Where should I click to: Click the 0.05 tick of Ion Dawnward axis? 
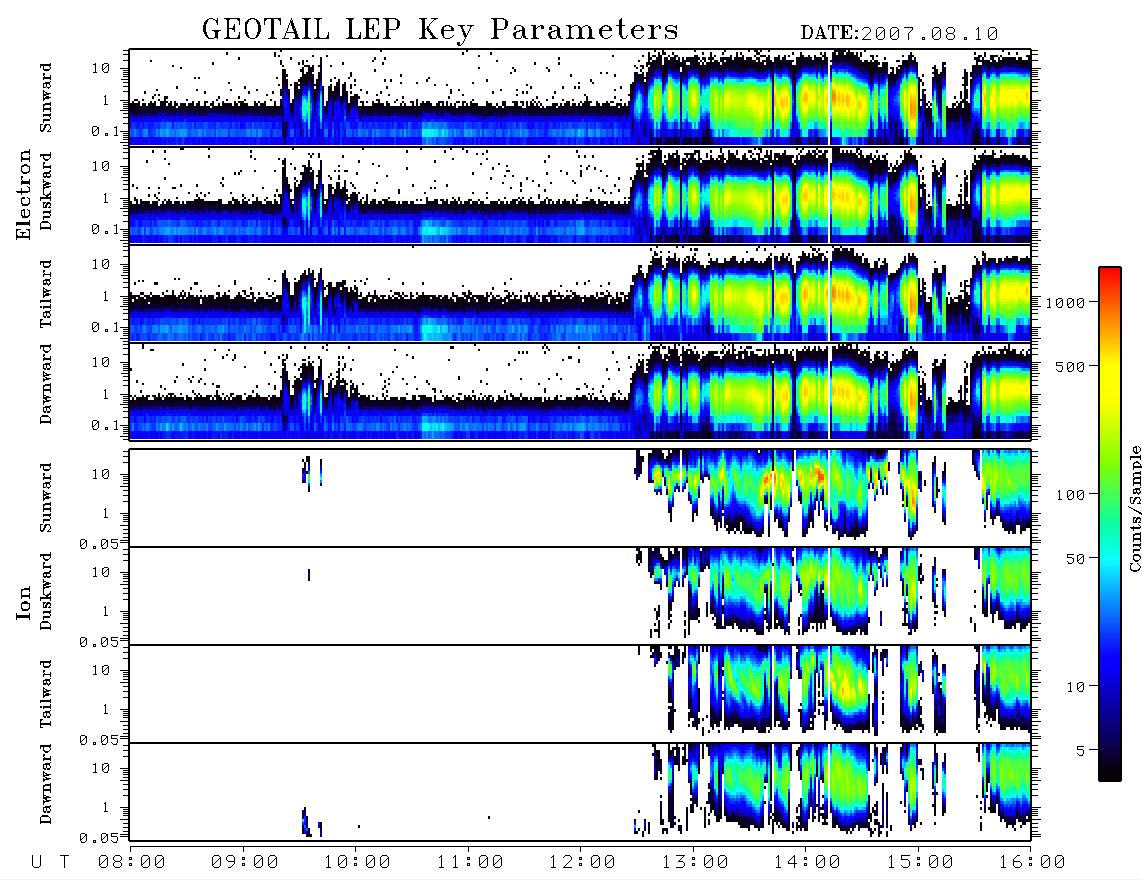pyautogui.click(x=98, y=838)
